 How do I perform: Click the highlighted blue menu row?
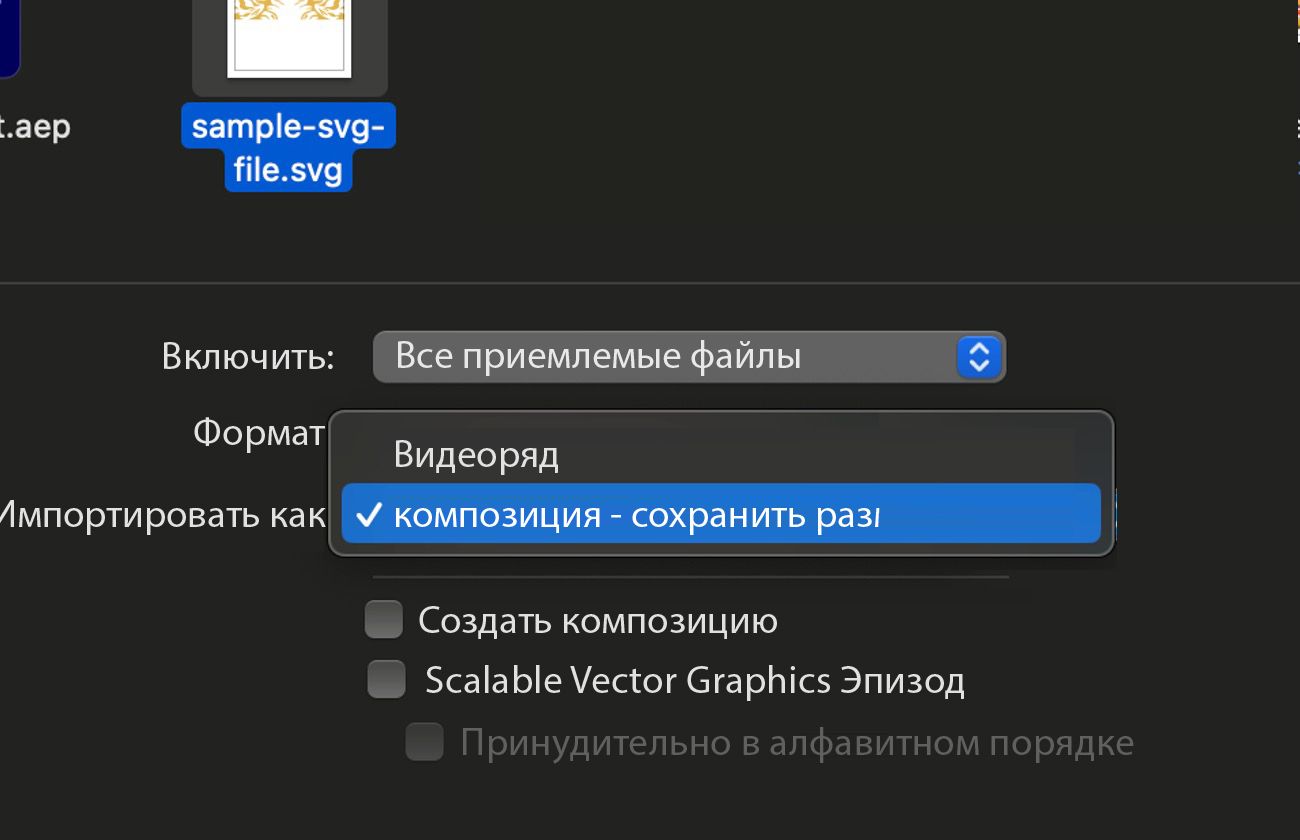coord(720,513)
